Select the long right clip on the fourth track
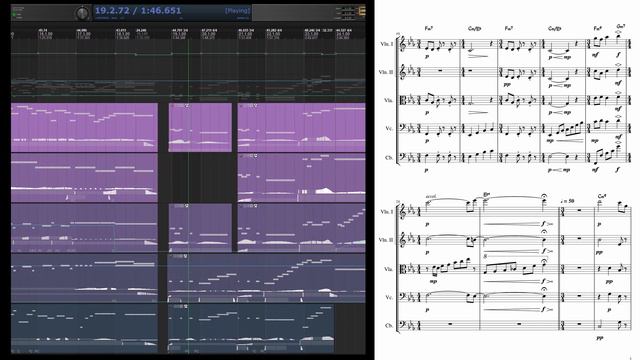Viewport: 640px width, 360px height. (267, 278)
